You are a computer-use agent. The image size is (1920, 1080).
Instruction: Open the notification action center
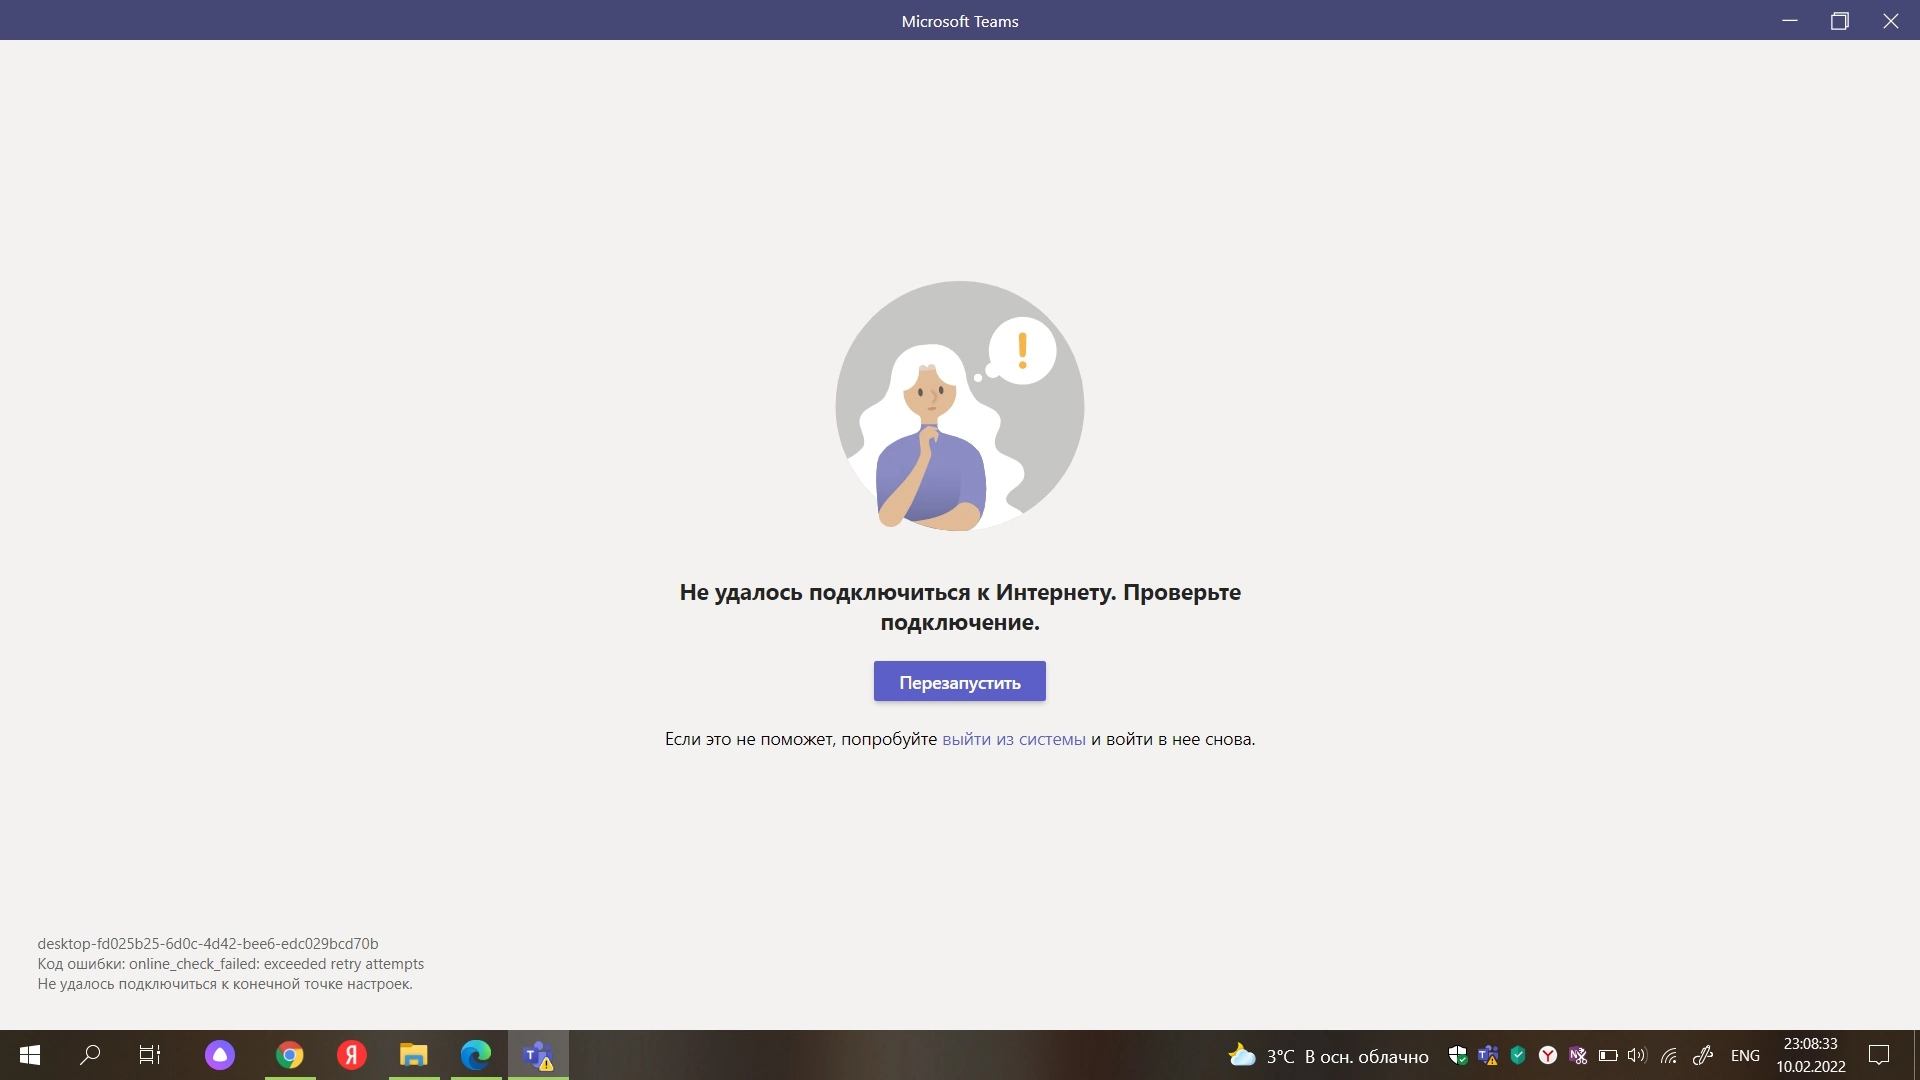[1879, 1055]
